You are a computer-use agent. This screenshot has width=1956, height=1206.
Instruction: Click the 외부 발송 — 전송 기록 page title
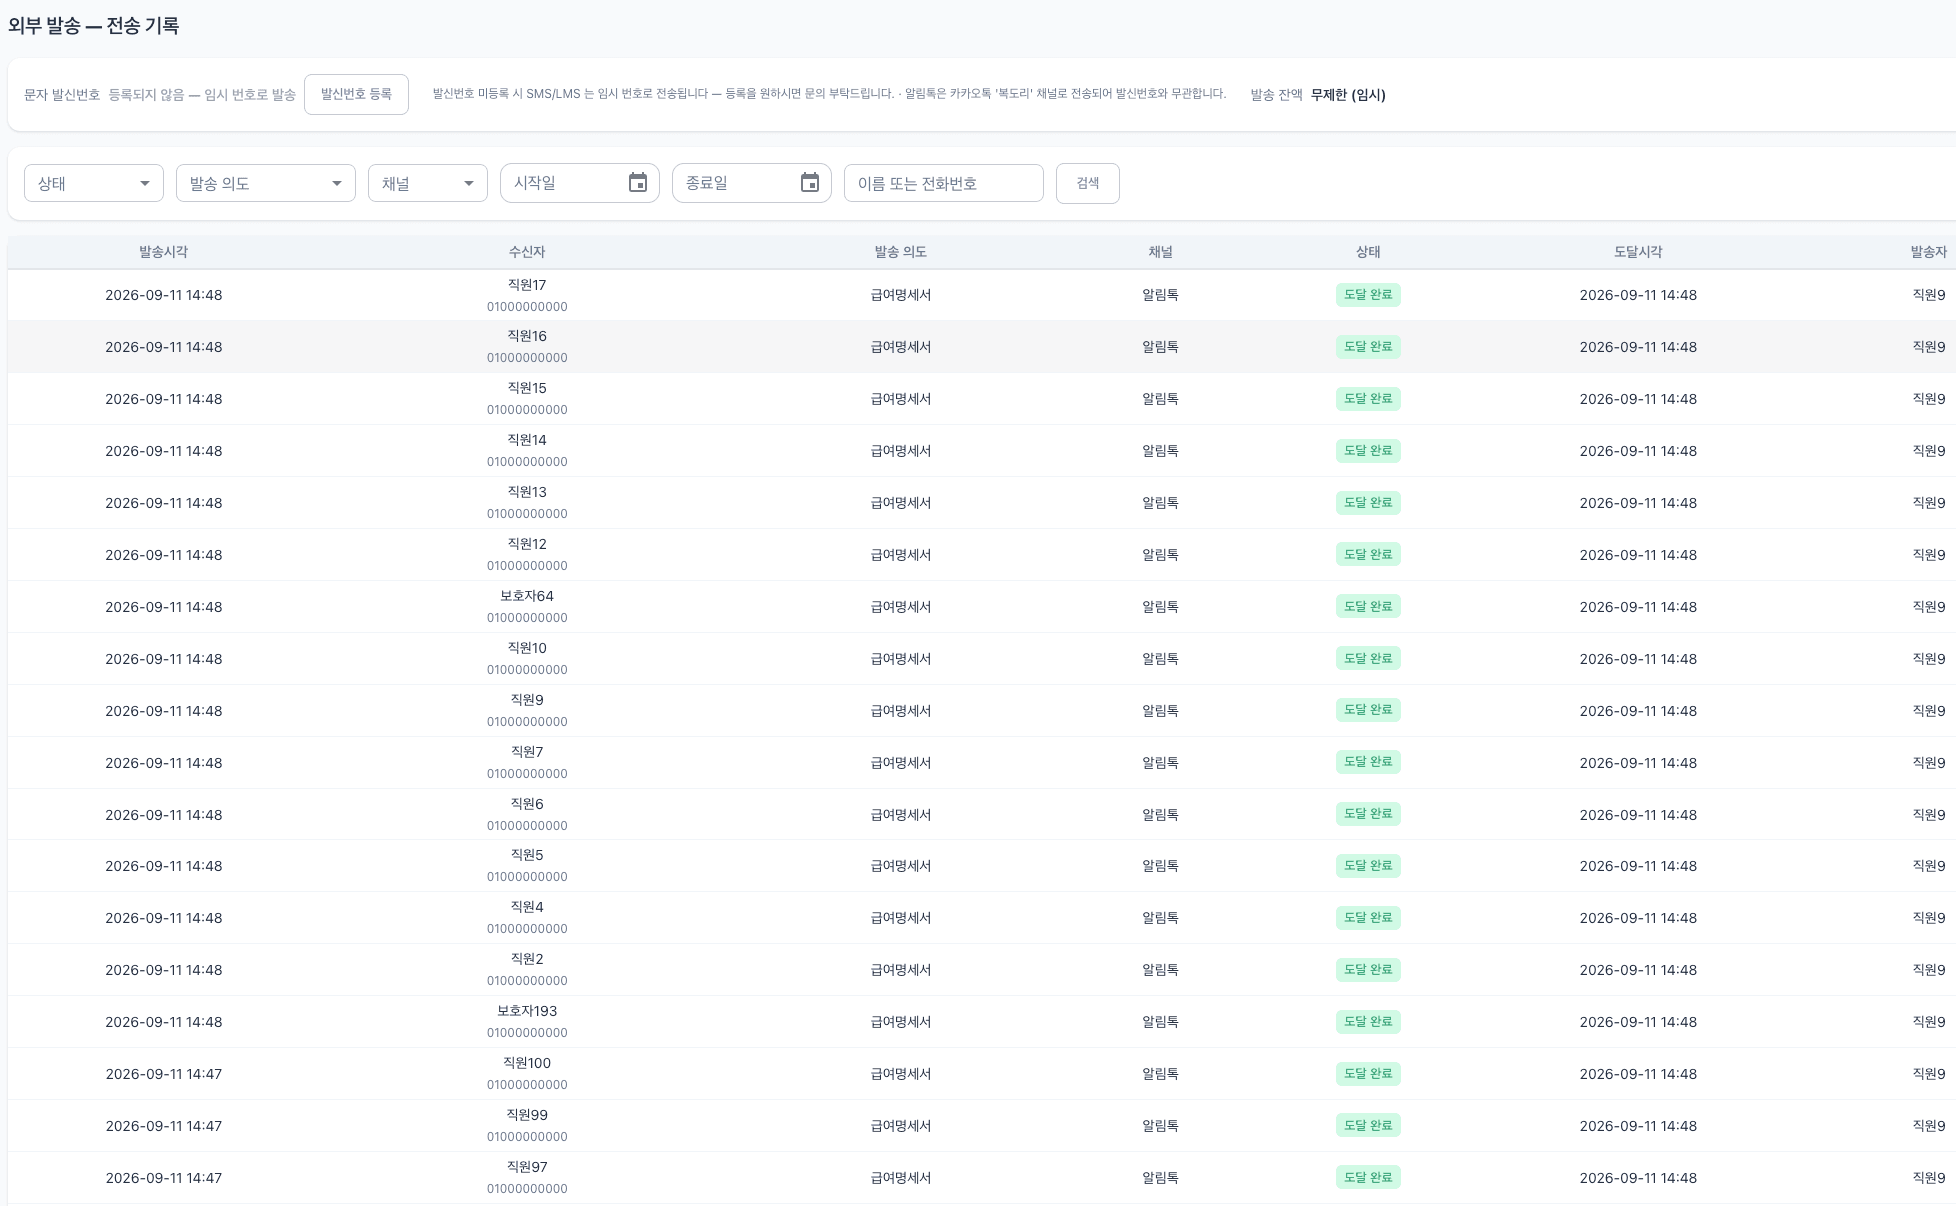click(x=94, y=26)
